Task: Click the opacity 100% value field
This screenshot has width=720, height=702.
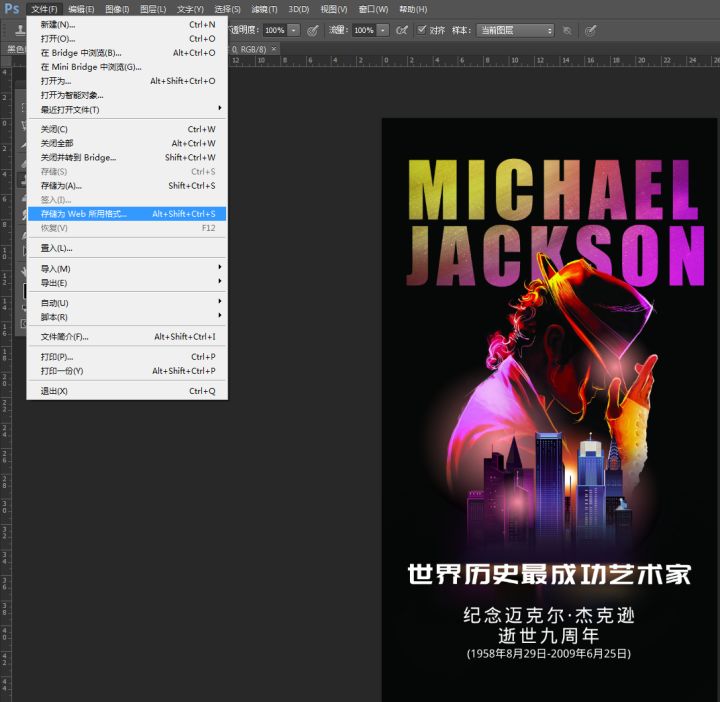Action: tap(276, 30)
